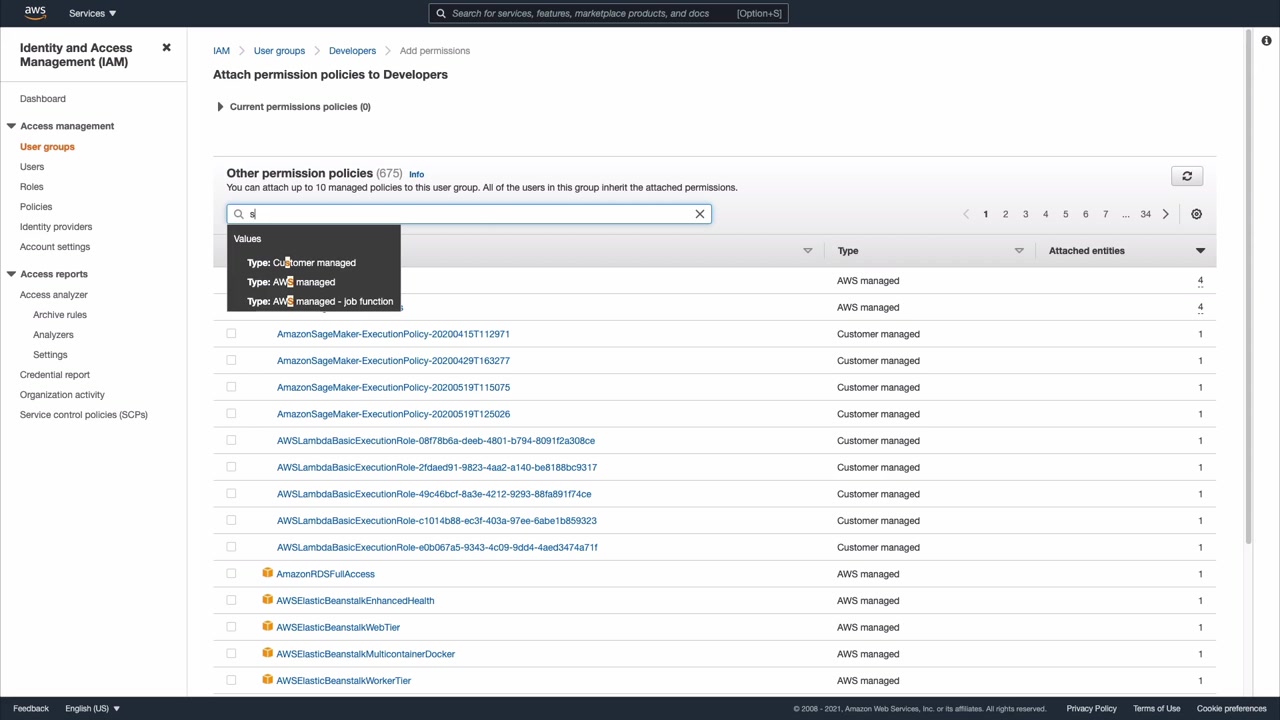1280x720 pixels.
Task: Open the Info link beside policies heading
Action: 416,174
